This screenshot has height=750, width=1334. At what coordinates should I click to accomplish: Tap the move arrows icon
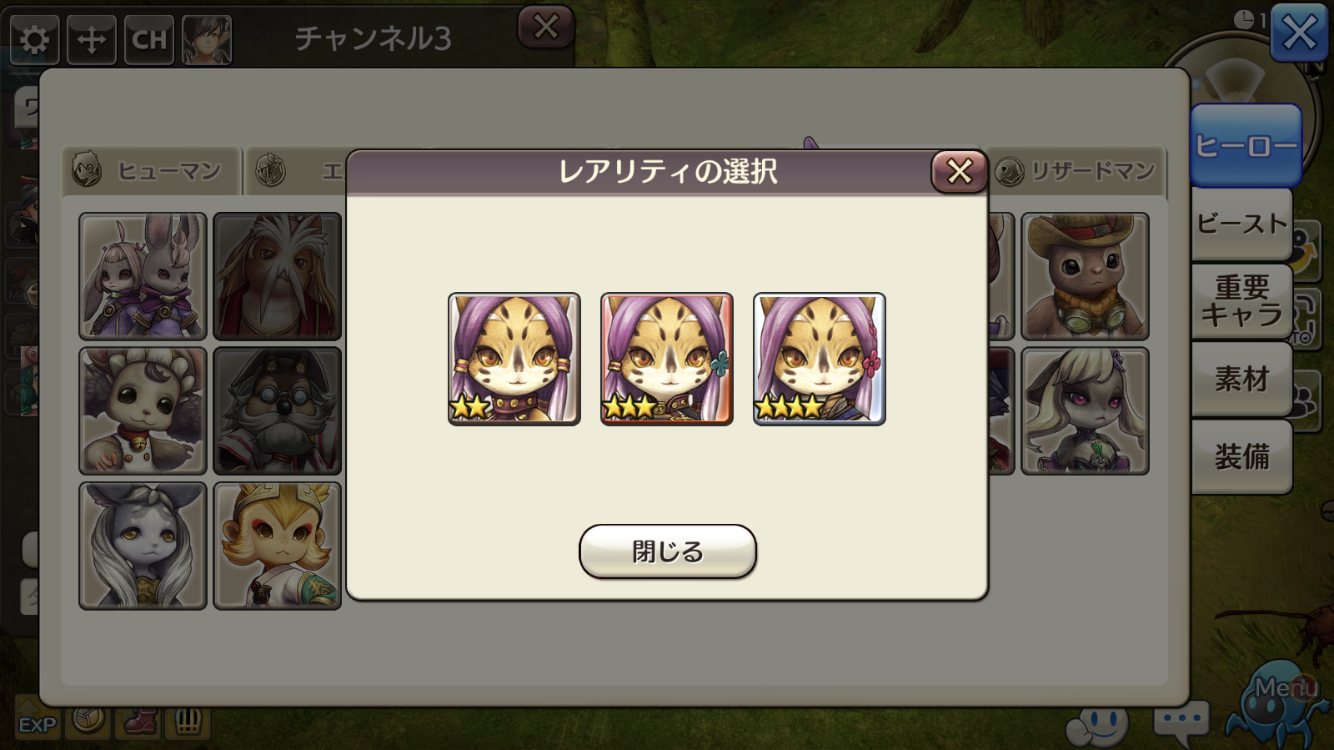pyautogui.click(x=91, y=40)
